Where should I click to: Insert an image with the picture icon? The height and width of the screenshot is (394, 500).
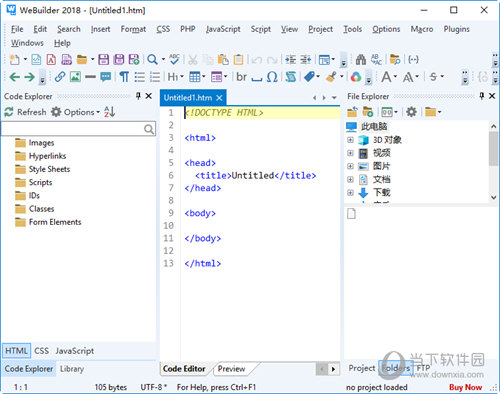pos(75,77)
